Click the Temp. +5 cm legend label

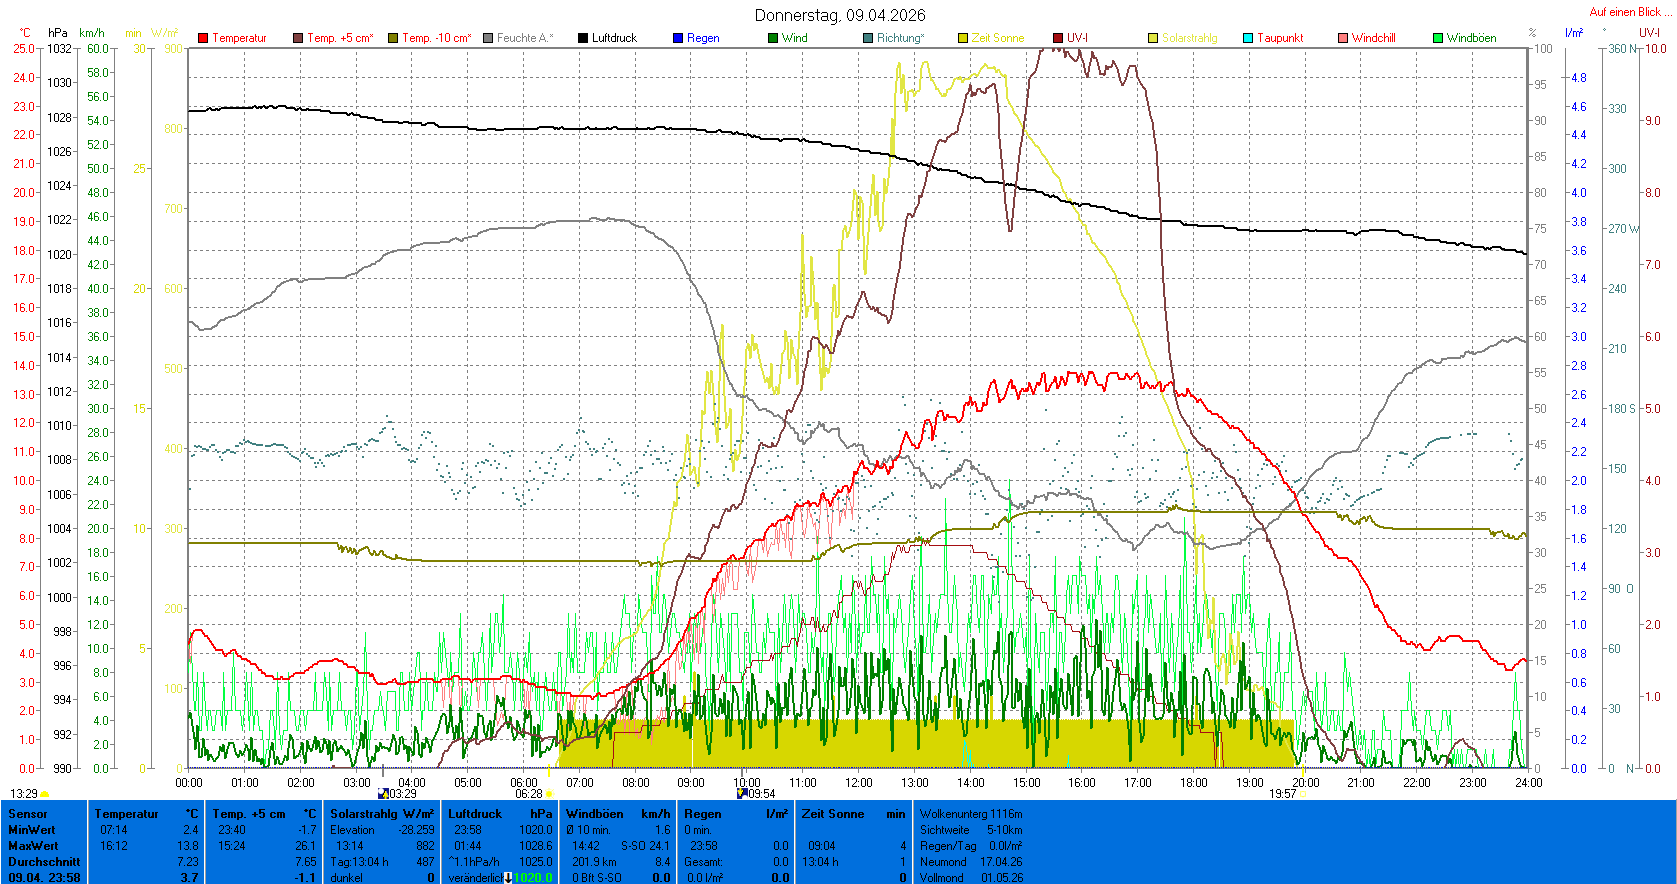click(340, 38)
